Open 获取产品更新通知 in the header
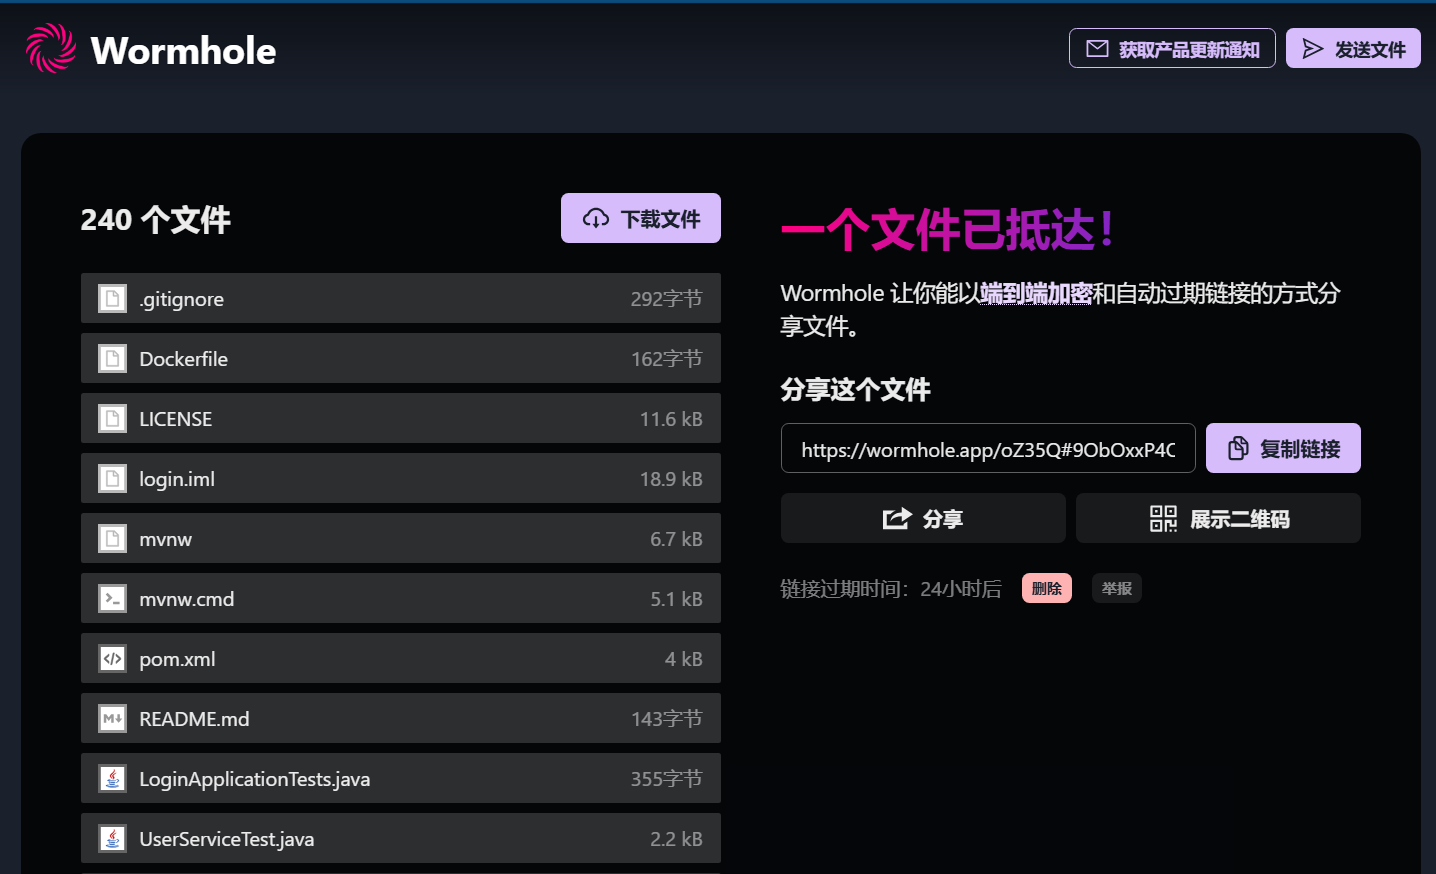Image resolution: width=1436 pixels, height=874 pixels. pyautogui.click(x=1171, y=48)
